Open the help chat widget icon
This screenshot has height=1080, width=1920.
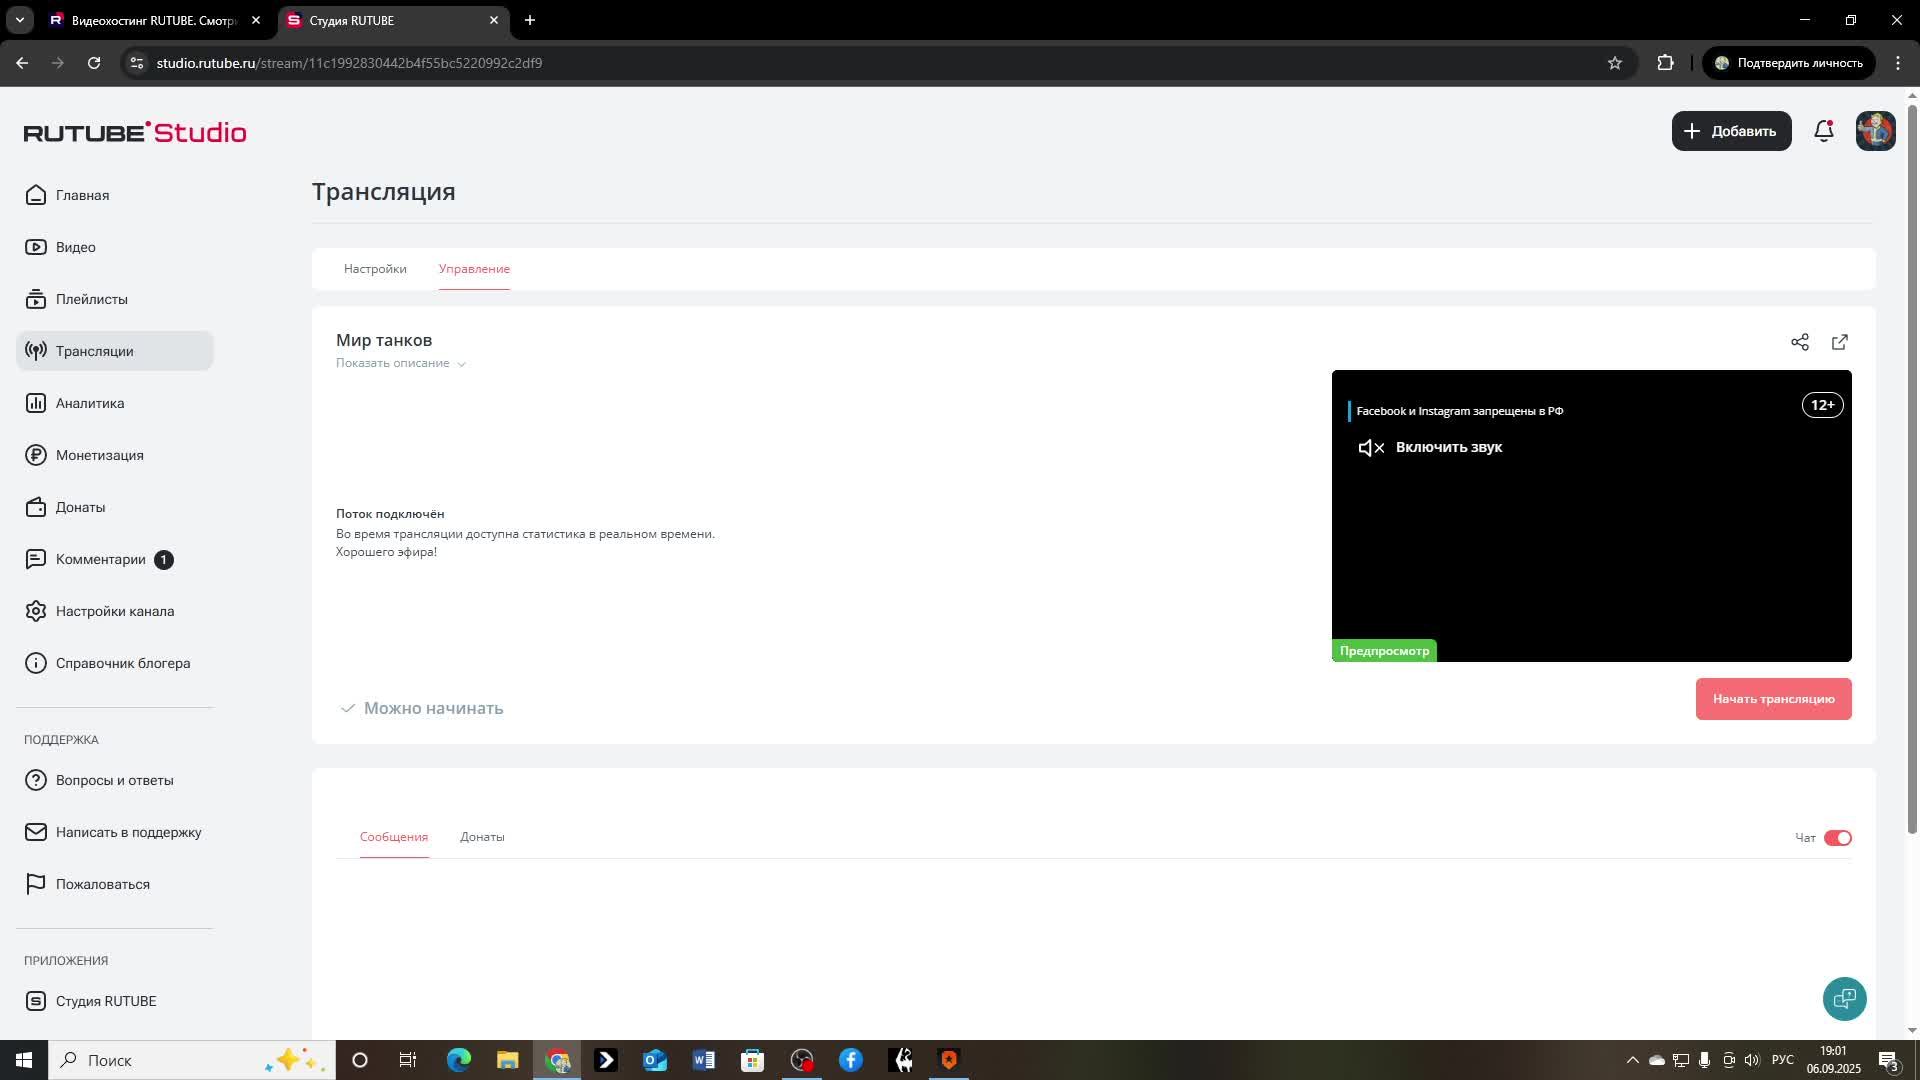click(x=1844, y=998)
